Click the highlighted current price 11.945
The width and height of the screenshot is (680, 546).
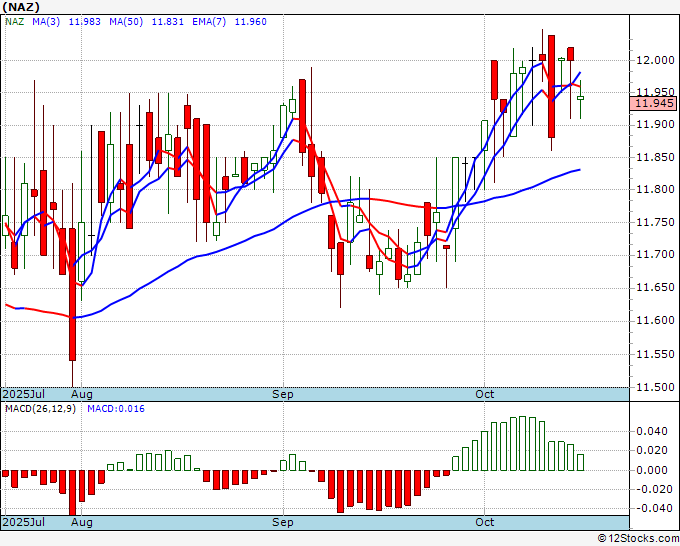[653, 103]
